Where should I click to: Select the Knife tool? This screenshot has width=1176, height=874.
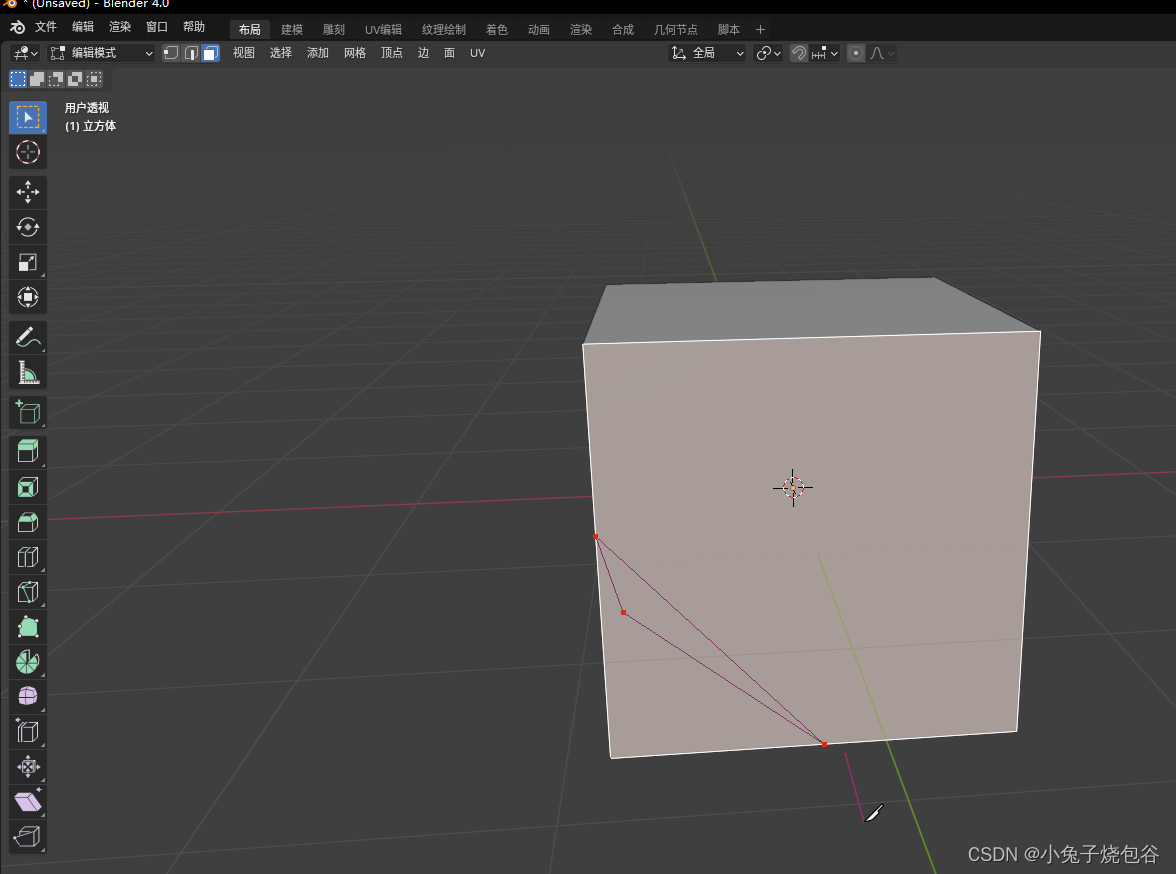28,593
